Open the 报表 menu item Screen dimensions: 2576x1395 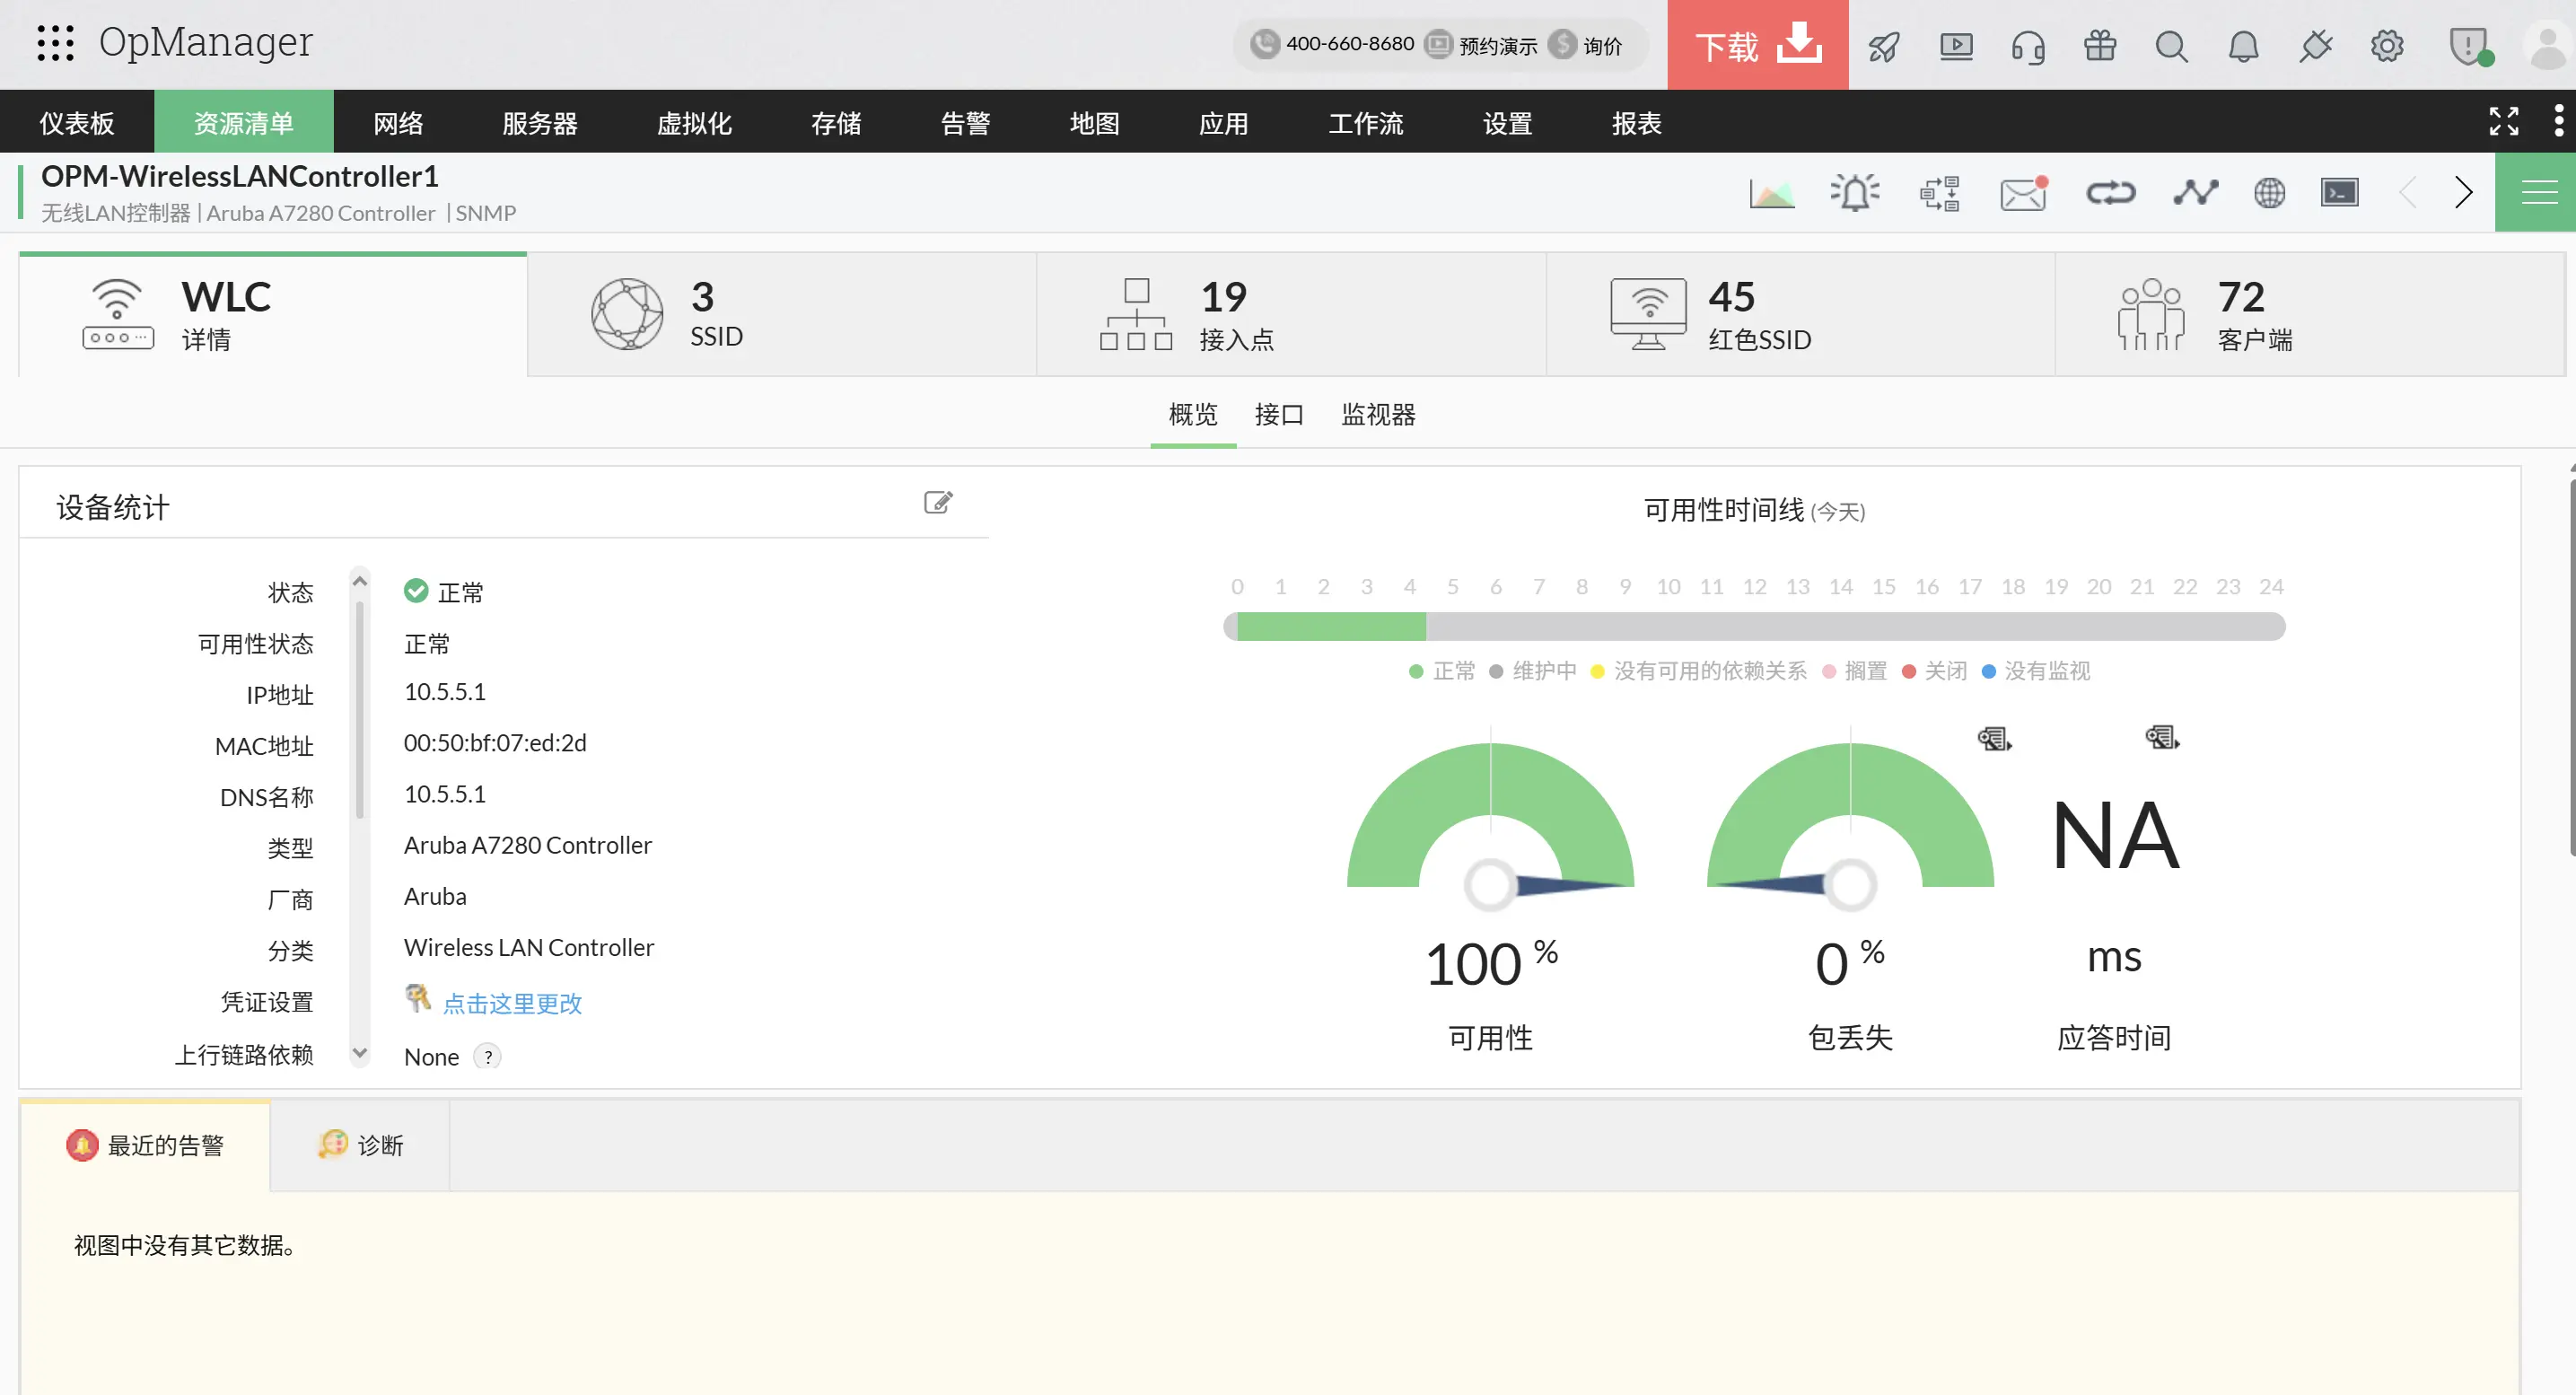point(1636,122)
